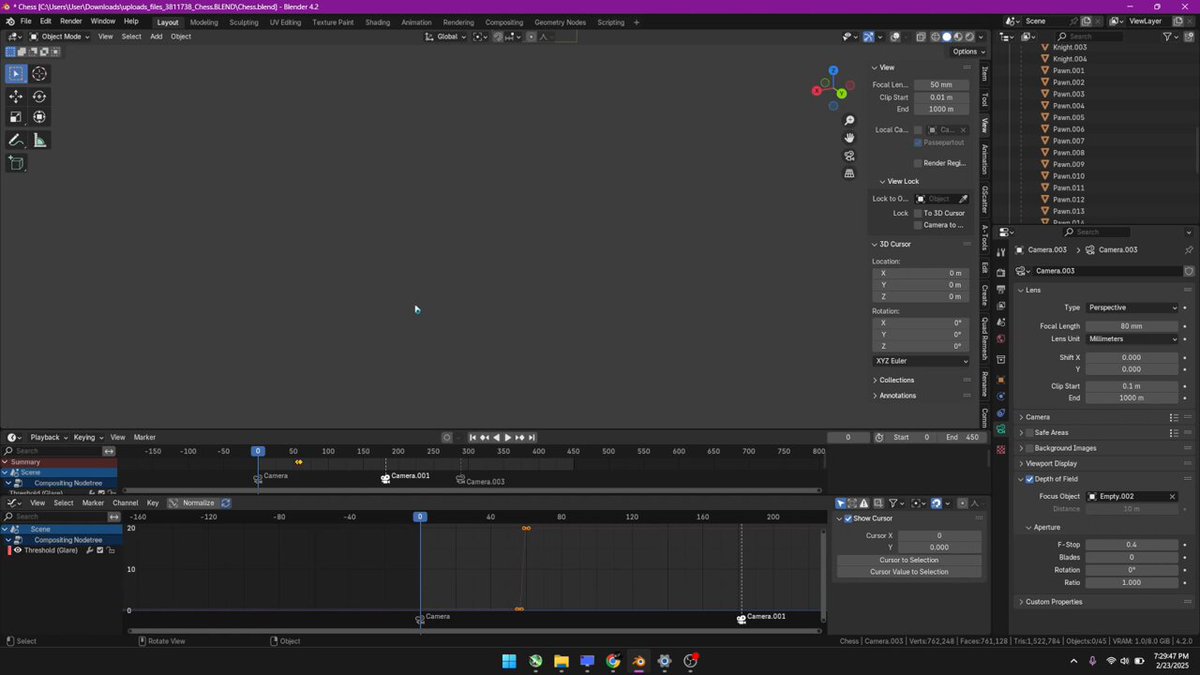1200x675 pixels.
Task: Open the Object Data camera properties tab
Action: (1001, 429)
